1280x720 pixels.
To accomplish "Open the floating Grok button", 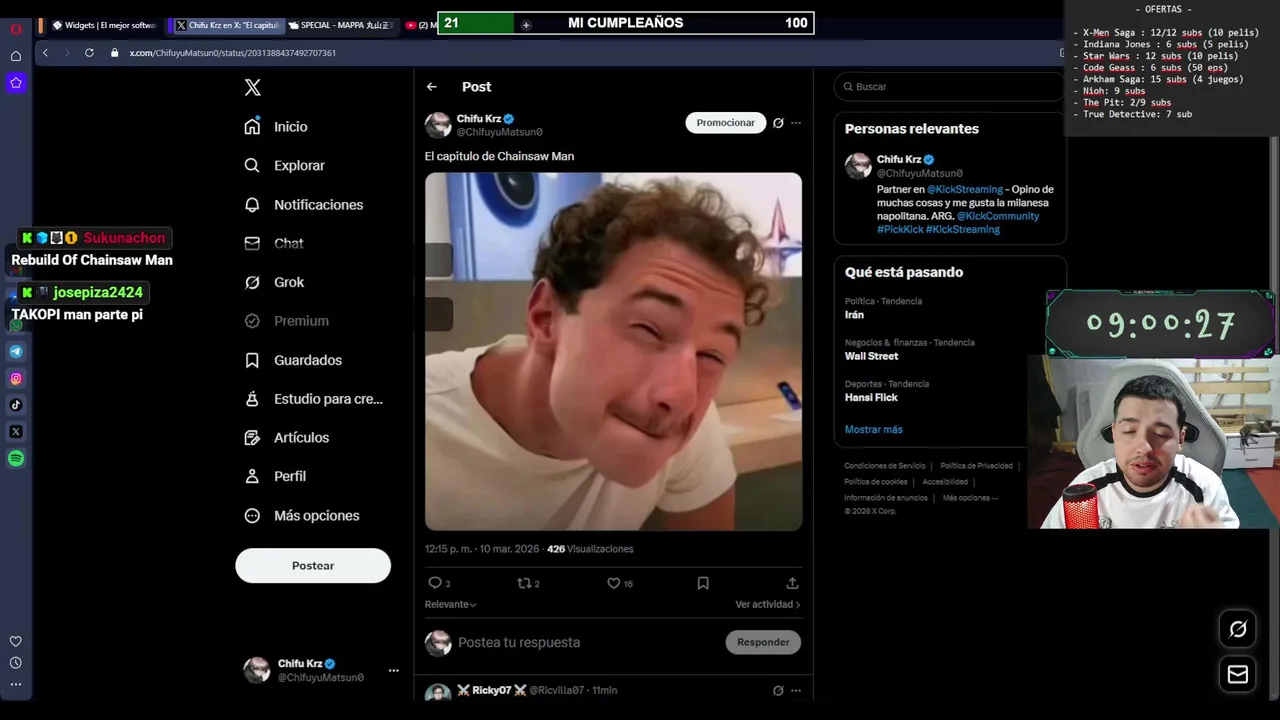I will pyautogui.click(x=1238, y=629).
